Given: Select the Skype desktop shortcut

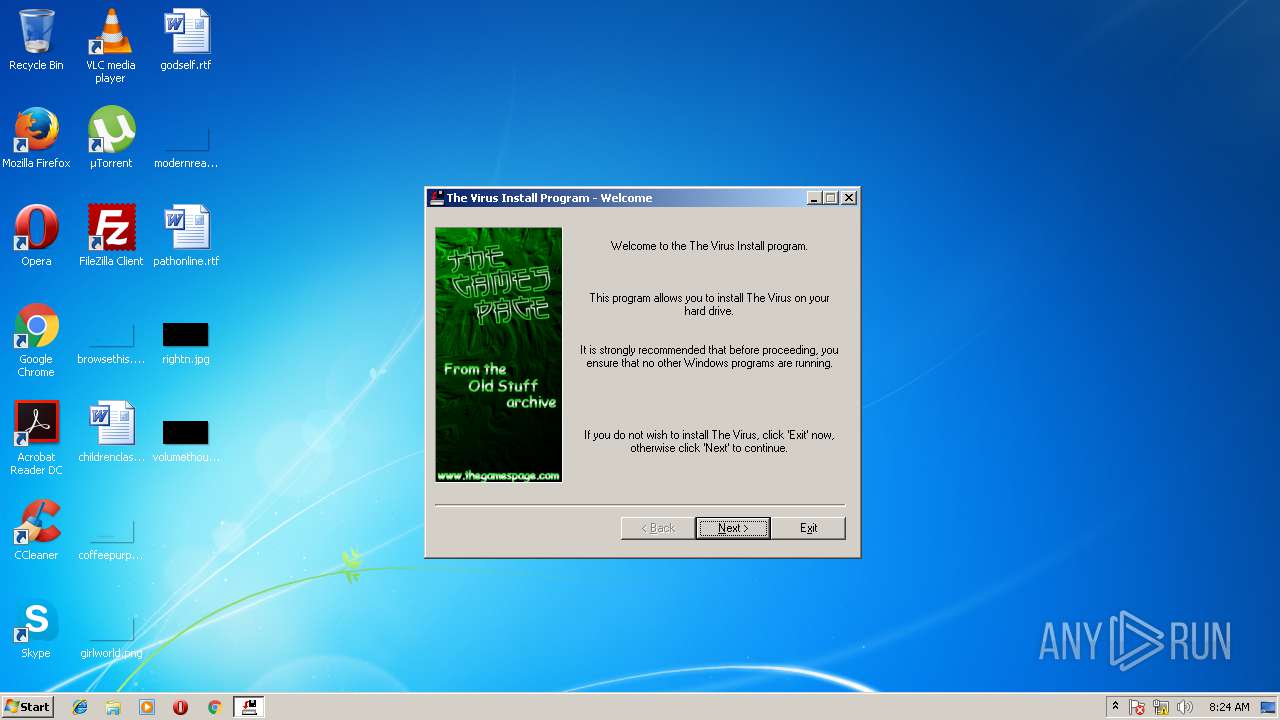Looking at the screenshot, I should click(x=36, y=628).
